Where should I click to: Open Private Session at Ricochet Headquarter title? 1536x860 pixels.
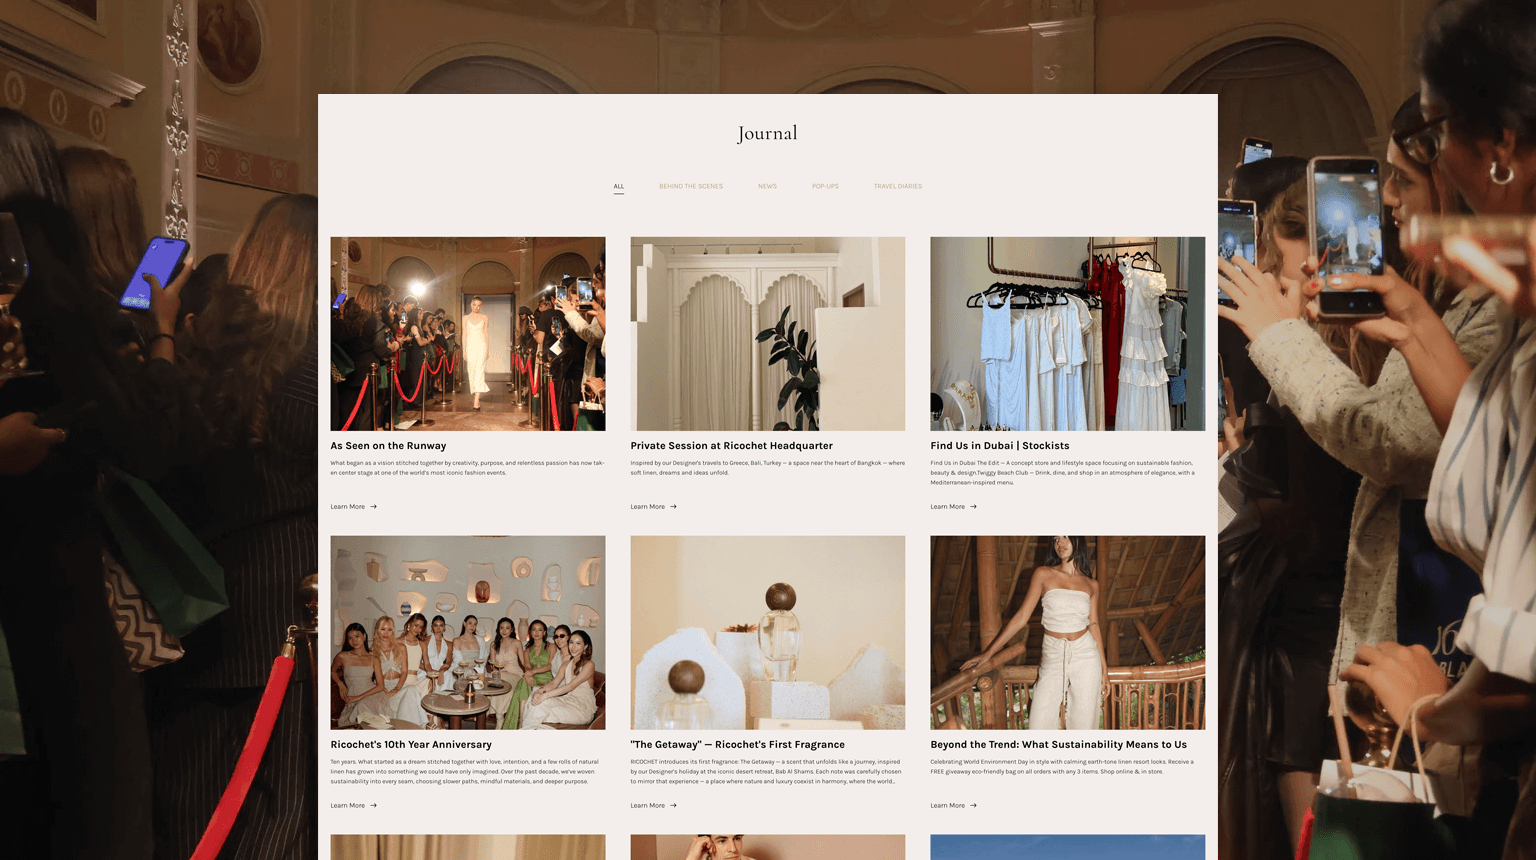[x=731, y=446]
